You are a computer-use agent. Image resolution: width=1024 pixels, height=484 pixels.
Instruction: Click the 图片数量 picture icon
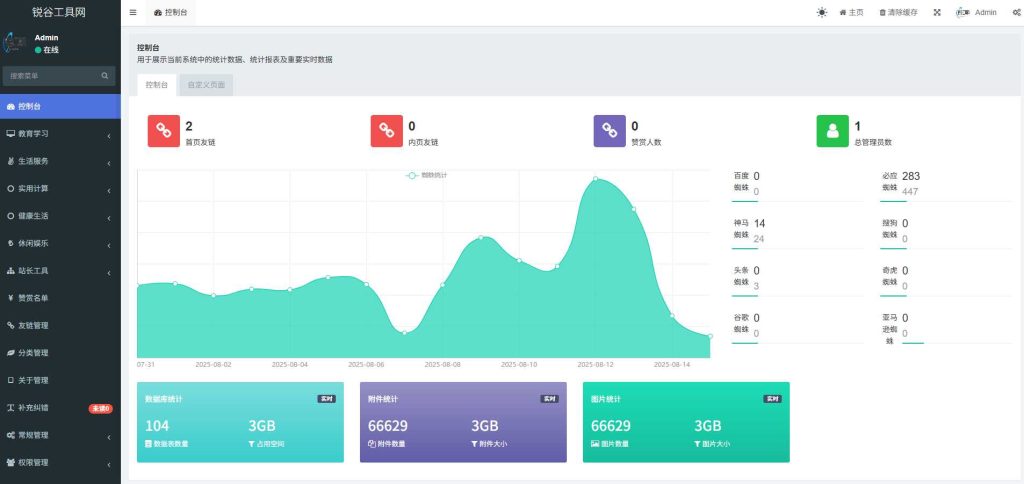[x=595, y=444]
